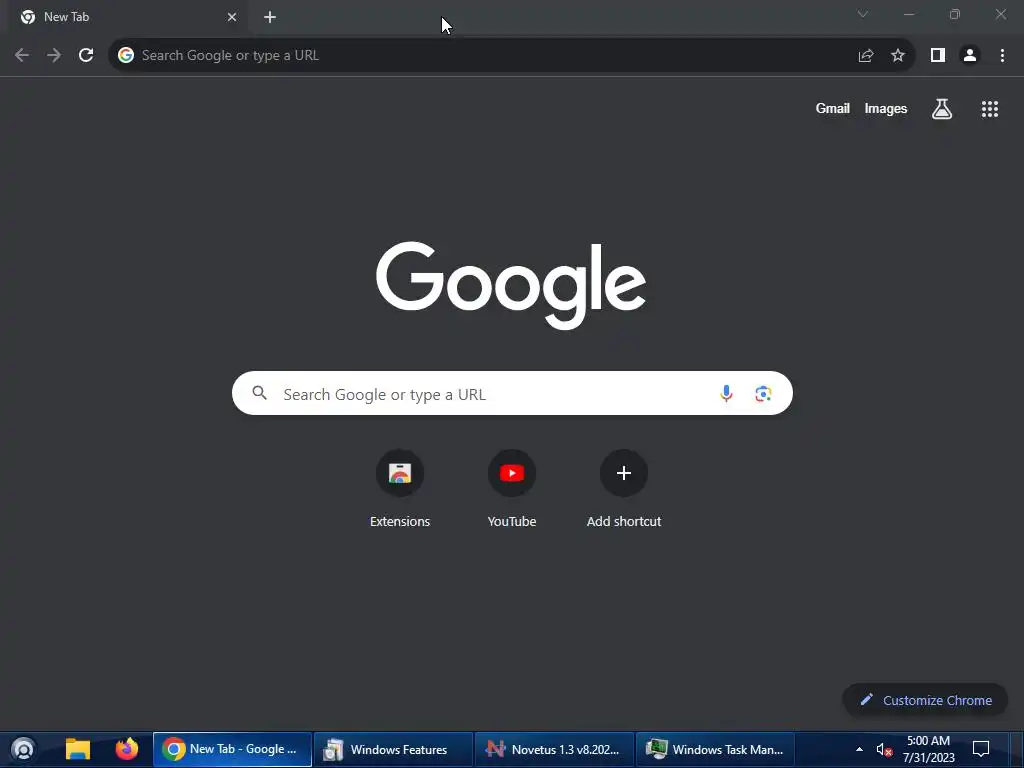Switch to New Tab - Google Chrome taskbar button
This screenshot has width=1024, height=768.
232,749
